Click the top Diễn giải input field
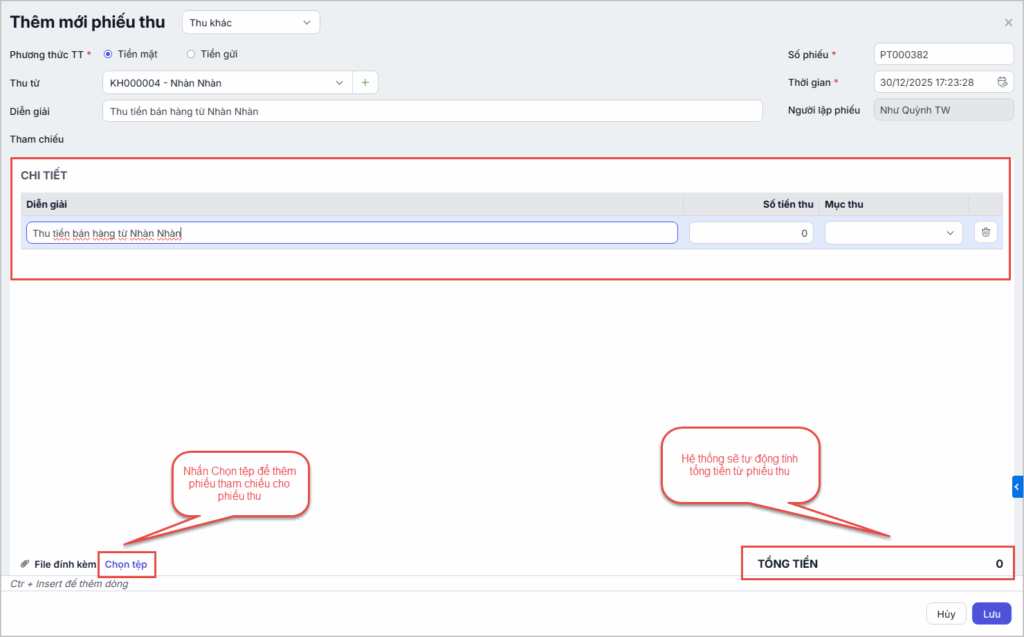Viewport: 1024px width, 637px height. point(432,111)
